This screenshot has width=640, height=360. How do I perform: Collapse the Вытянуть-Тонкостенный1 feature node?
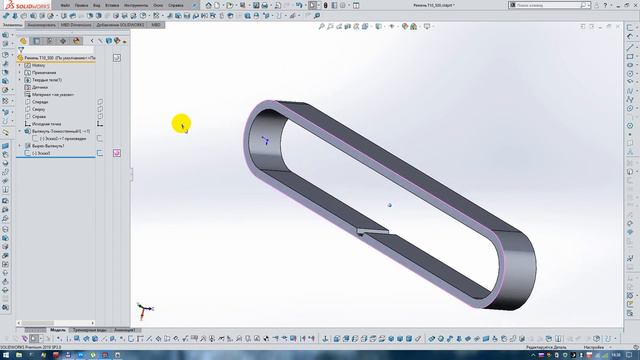pos(20,131)
